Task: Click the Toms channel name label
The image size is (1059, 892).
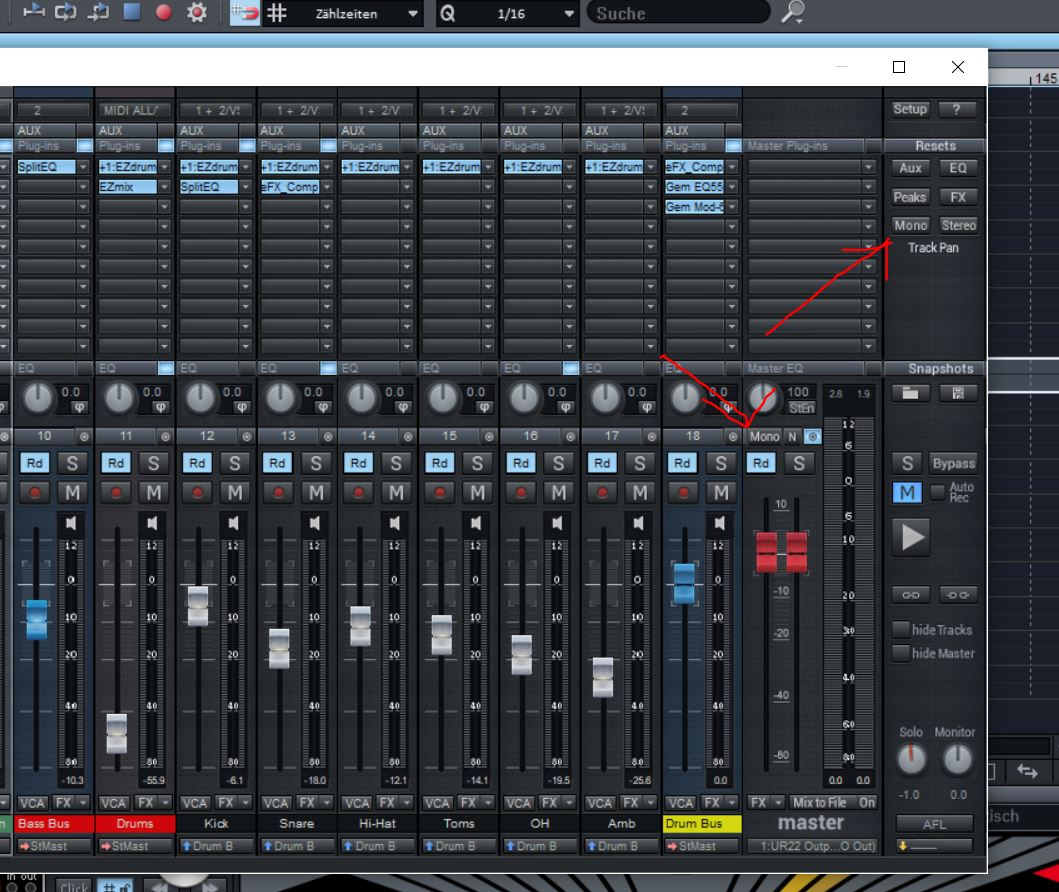Action: coord(459,823)
